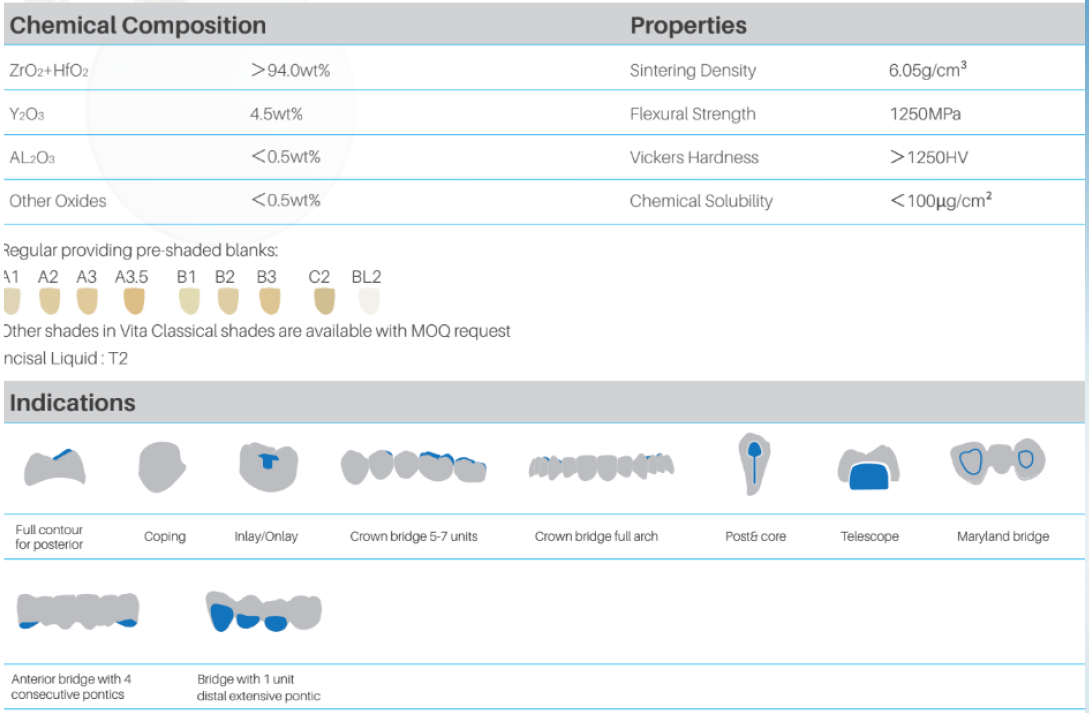Click the Incisal Liquid T2 text
Image resolution: width=1089 pixels, height=713 pixels.
click(x=65, y=359)
